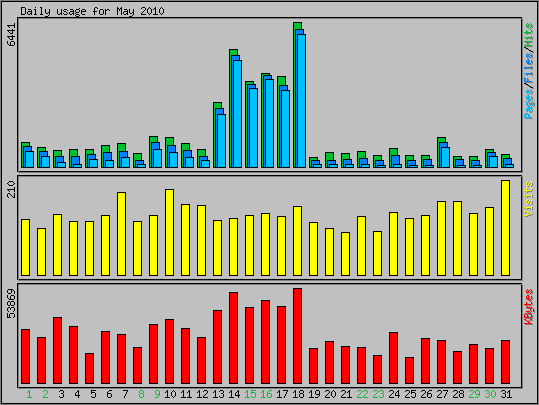This screenshot has width=539, height=405.
Task: Click day label 13 on the x-axis
Action: tap(218, 394)
